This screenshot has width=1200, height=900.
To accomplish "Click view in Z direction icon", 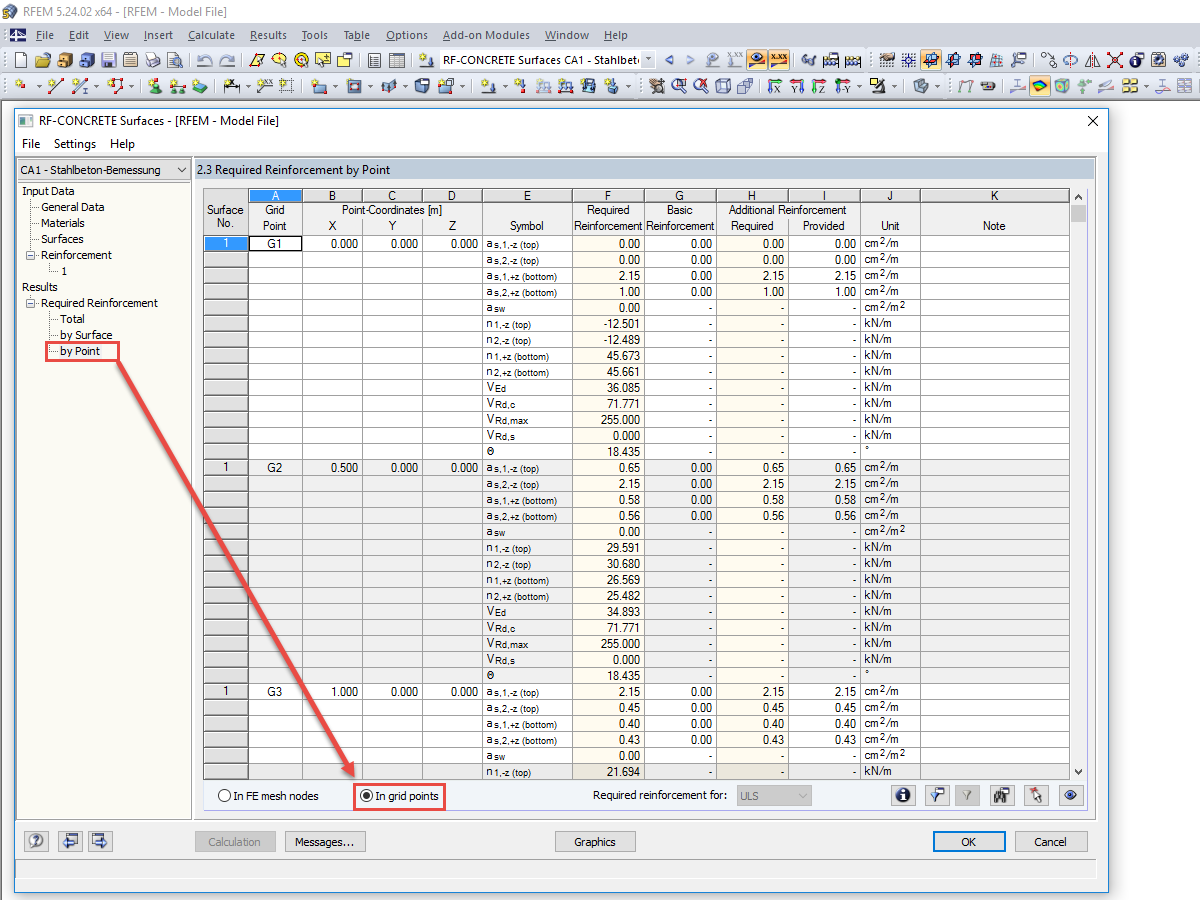I will pyautogui.click(x=818, y=86).
